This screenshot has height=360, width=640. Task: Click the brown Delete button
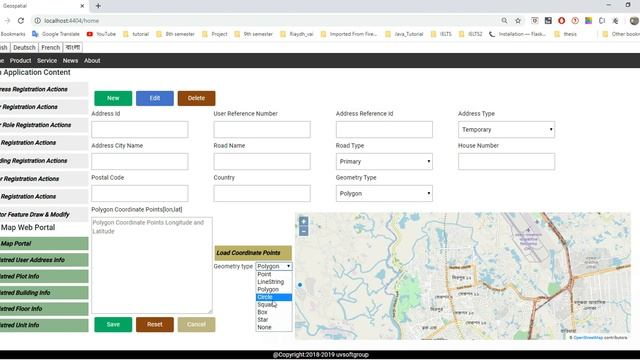pyautogui.click(x=196, y=98)
